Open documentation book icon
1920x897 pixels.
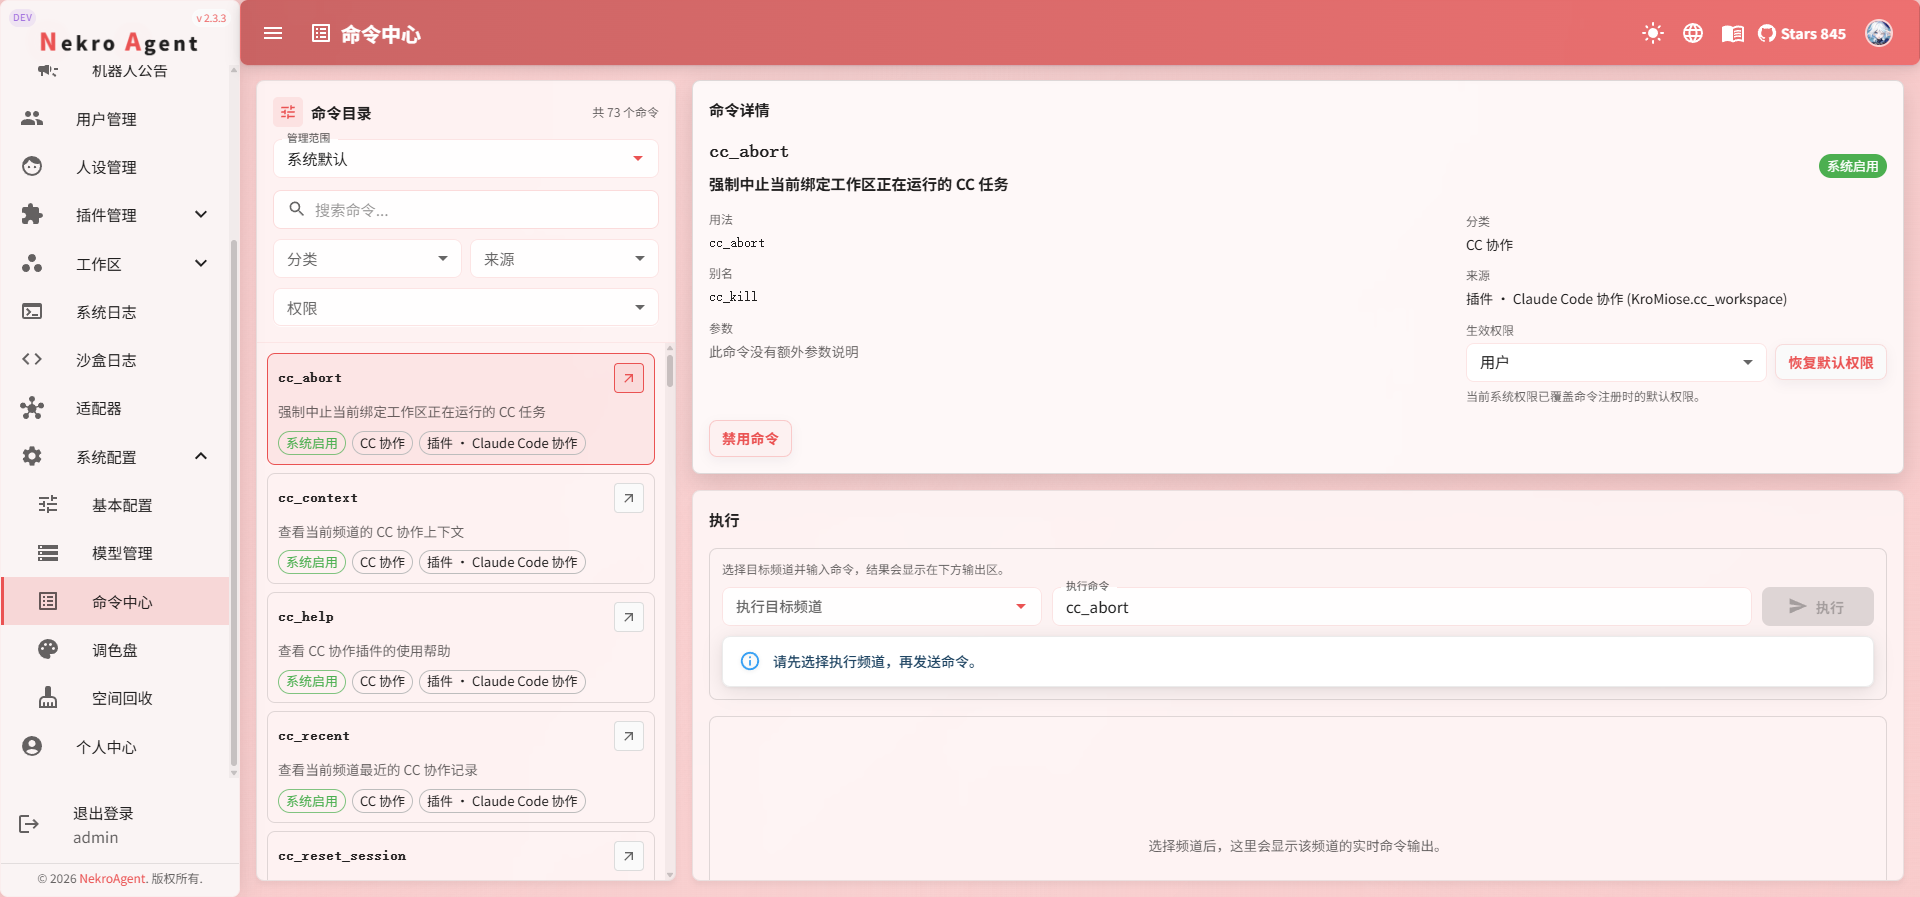1733,33
